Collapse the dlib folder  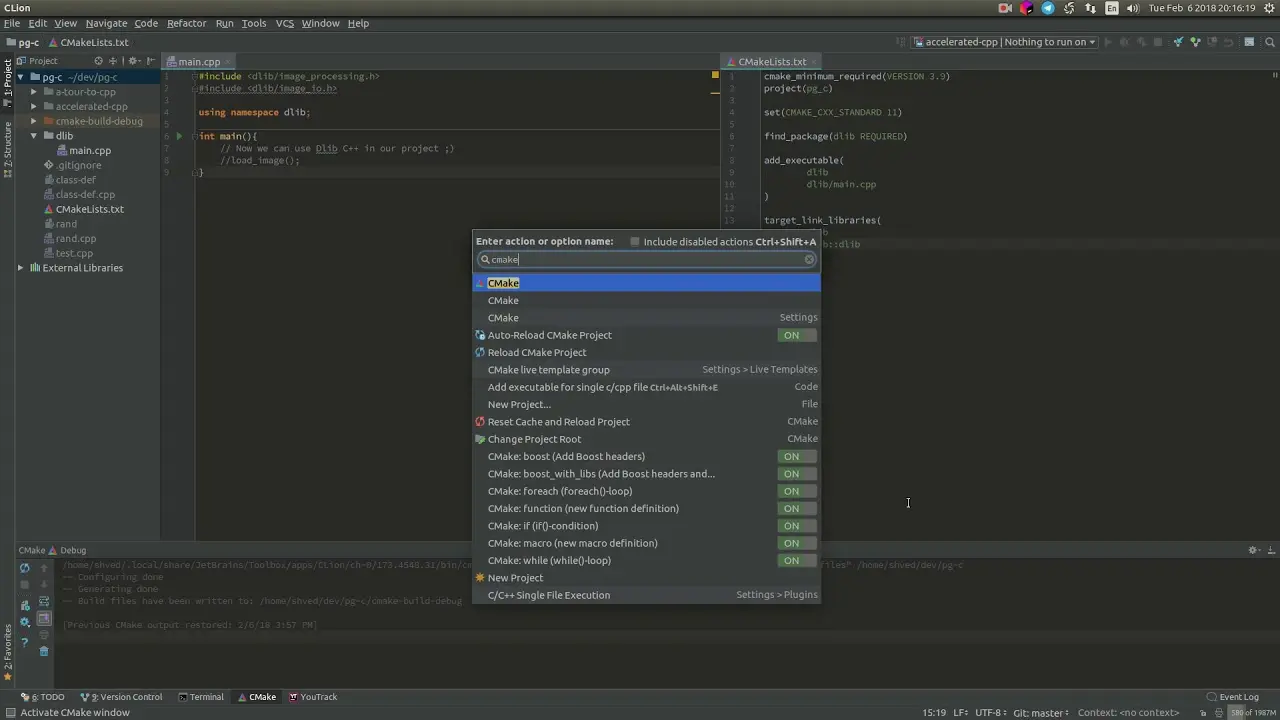[34, 136]
